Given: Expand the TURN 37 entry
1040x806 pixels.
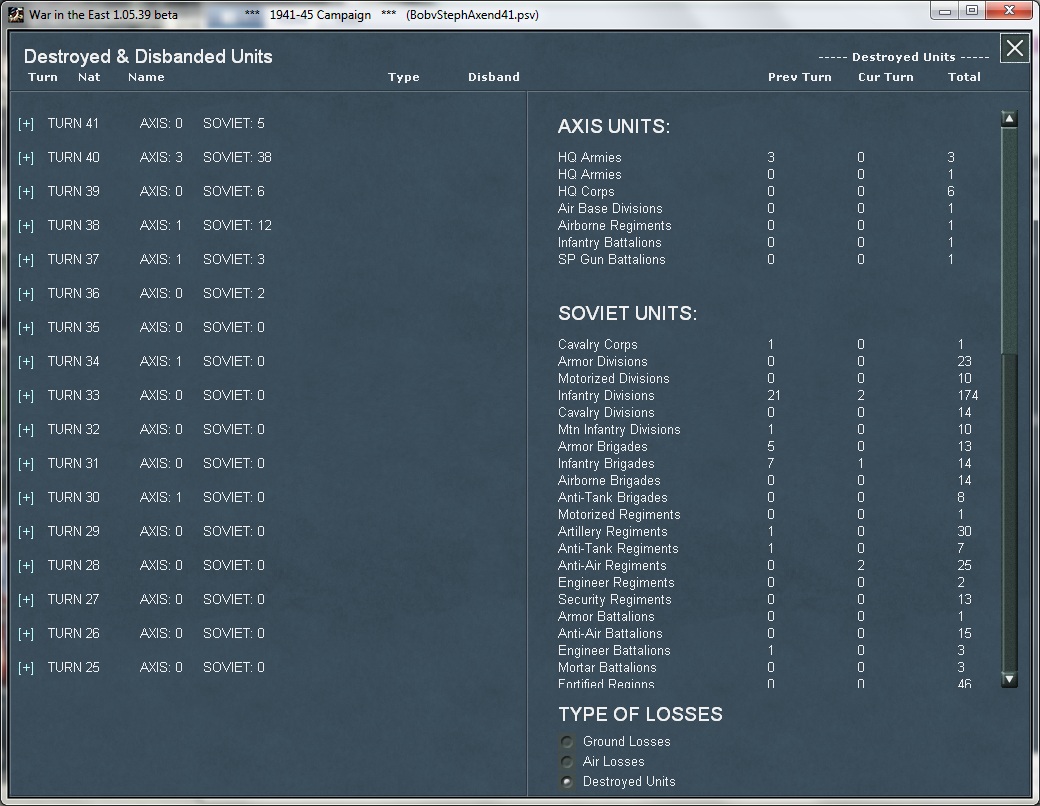Looking at the screenshot, I should click(x=26, y=260).
